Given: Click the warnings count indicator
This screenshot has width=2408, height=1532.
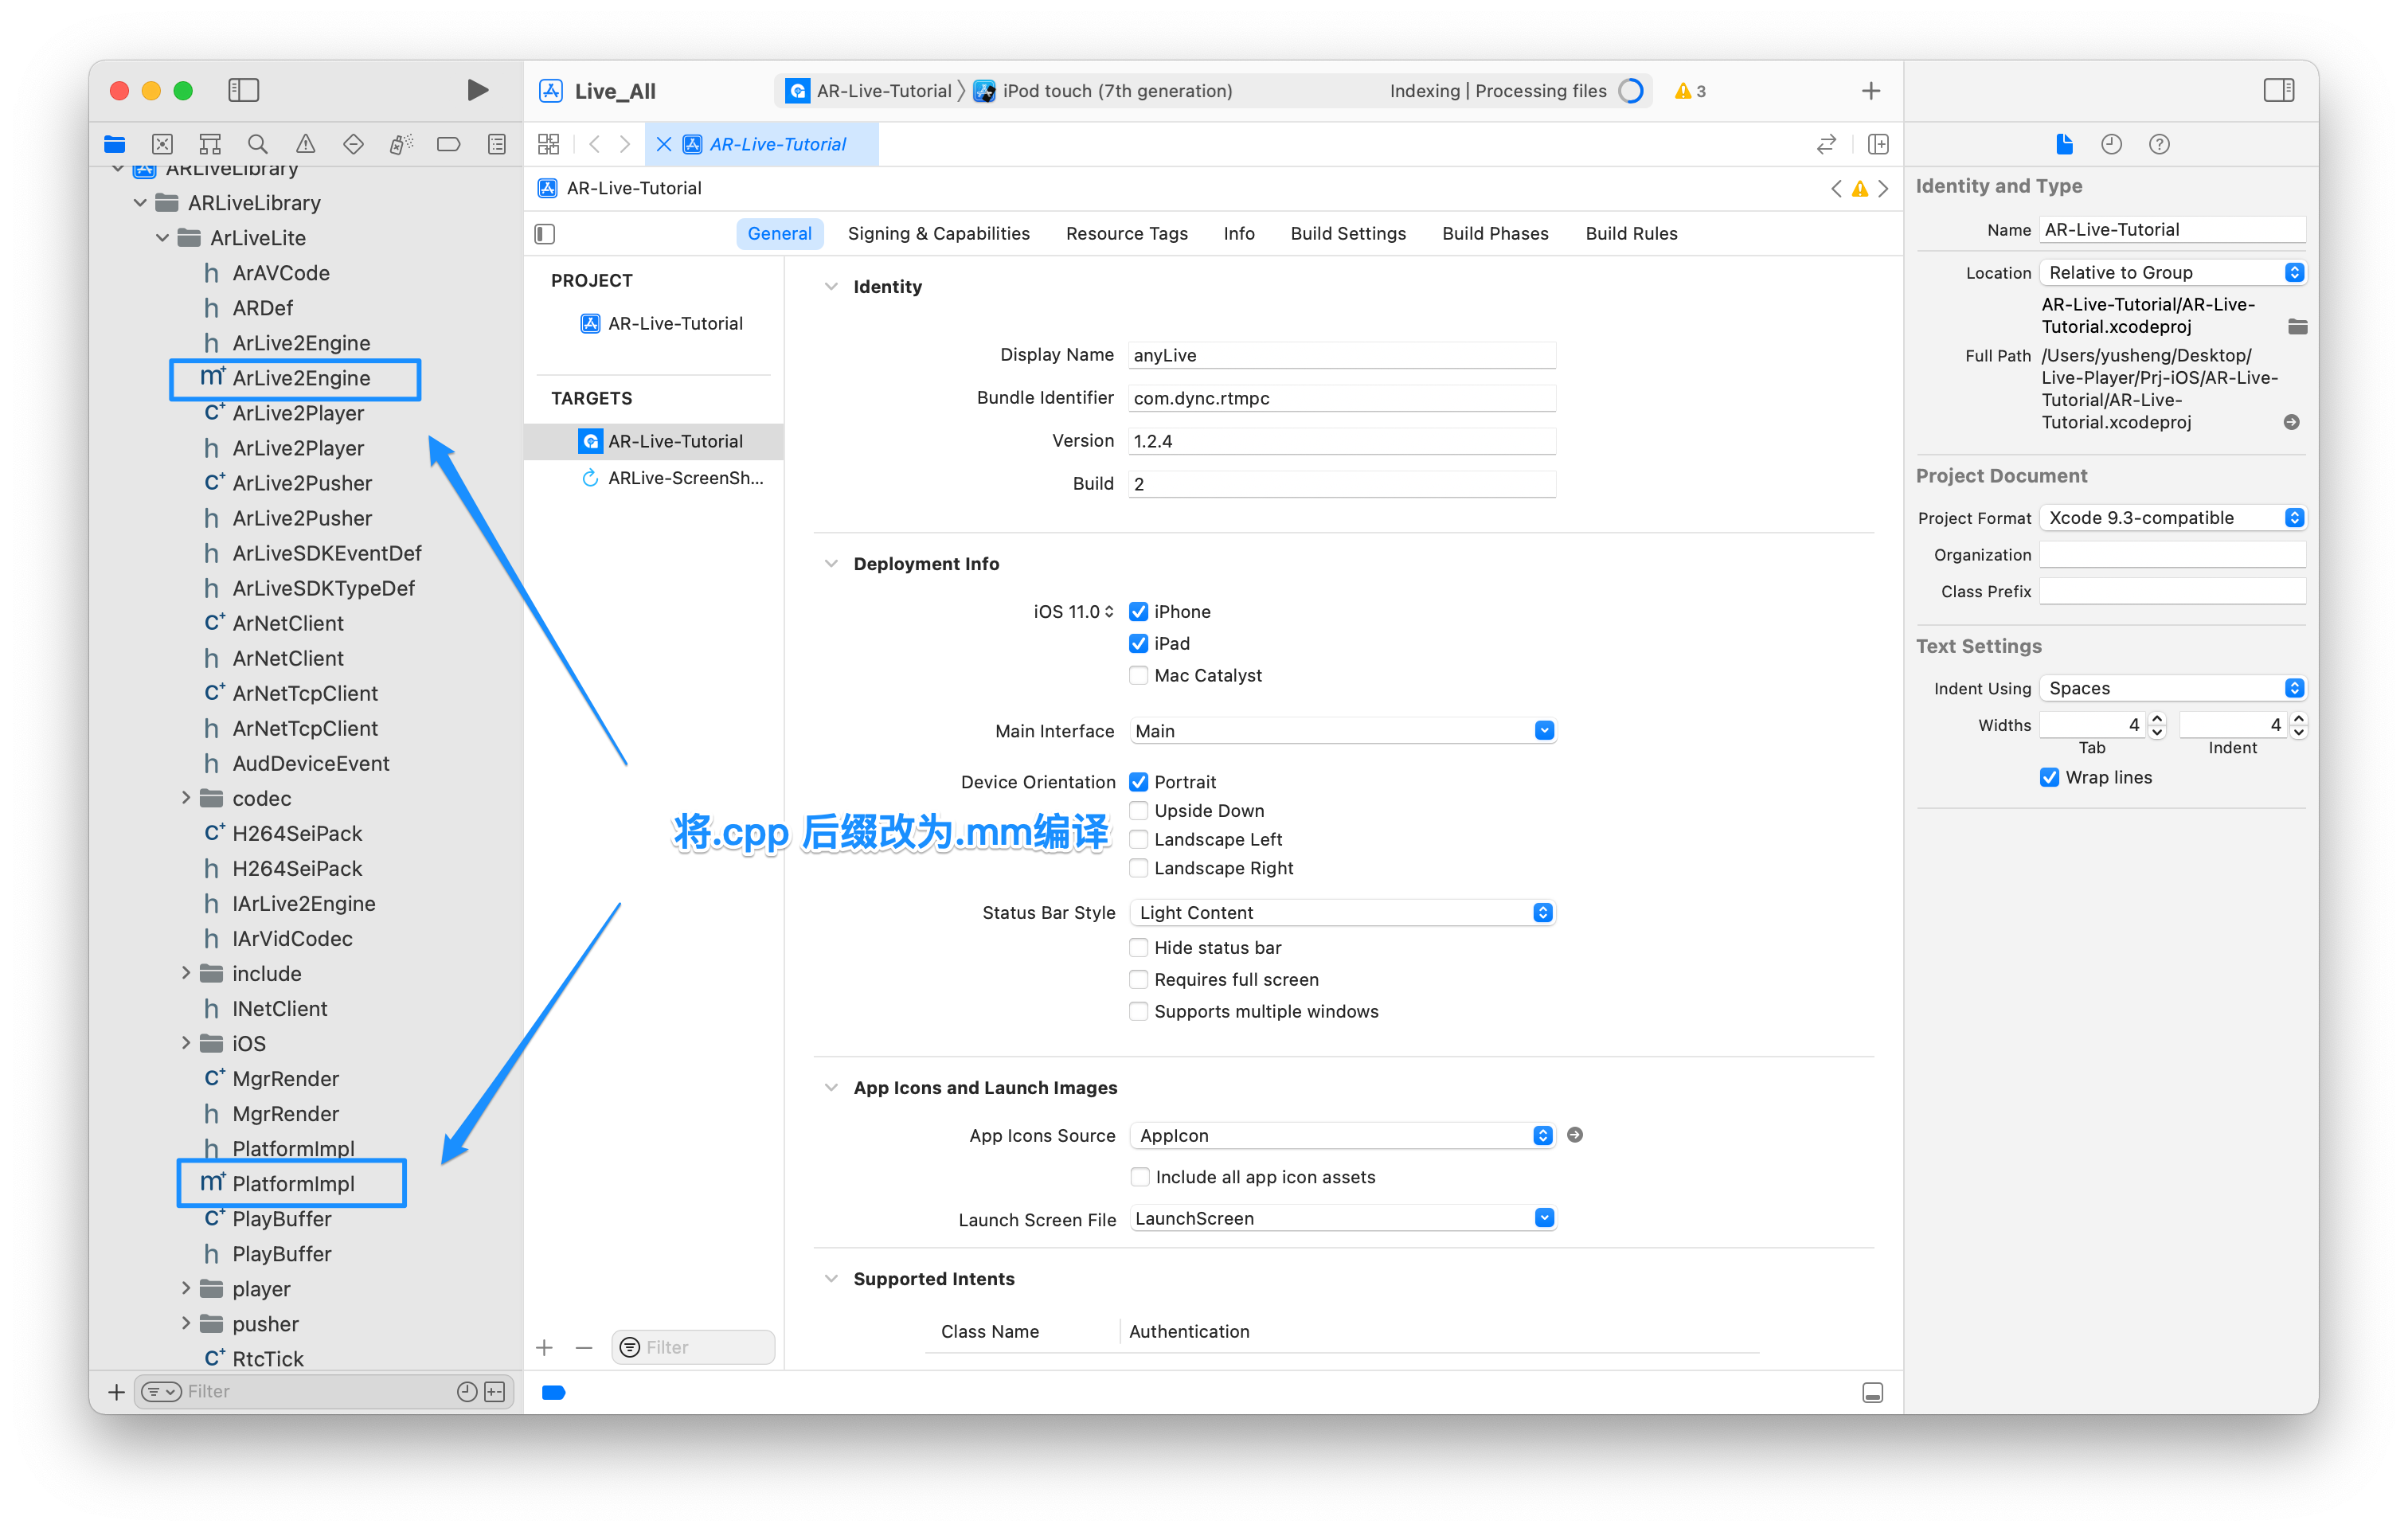Looking at the screenshot, I should point(1690,91).
